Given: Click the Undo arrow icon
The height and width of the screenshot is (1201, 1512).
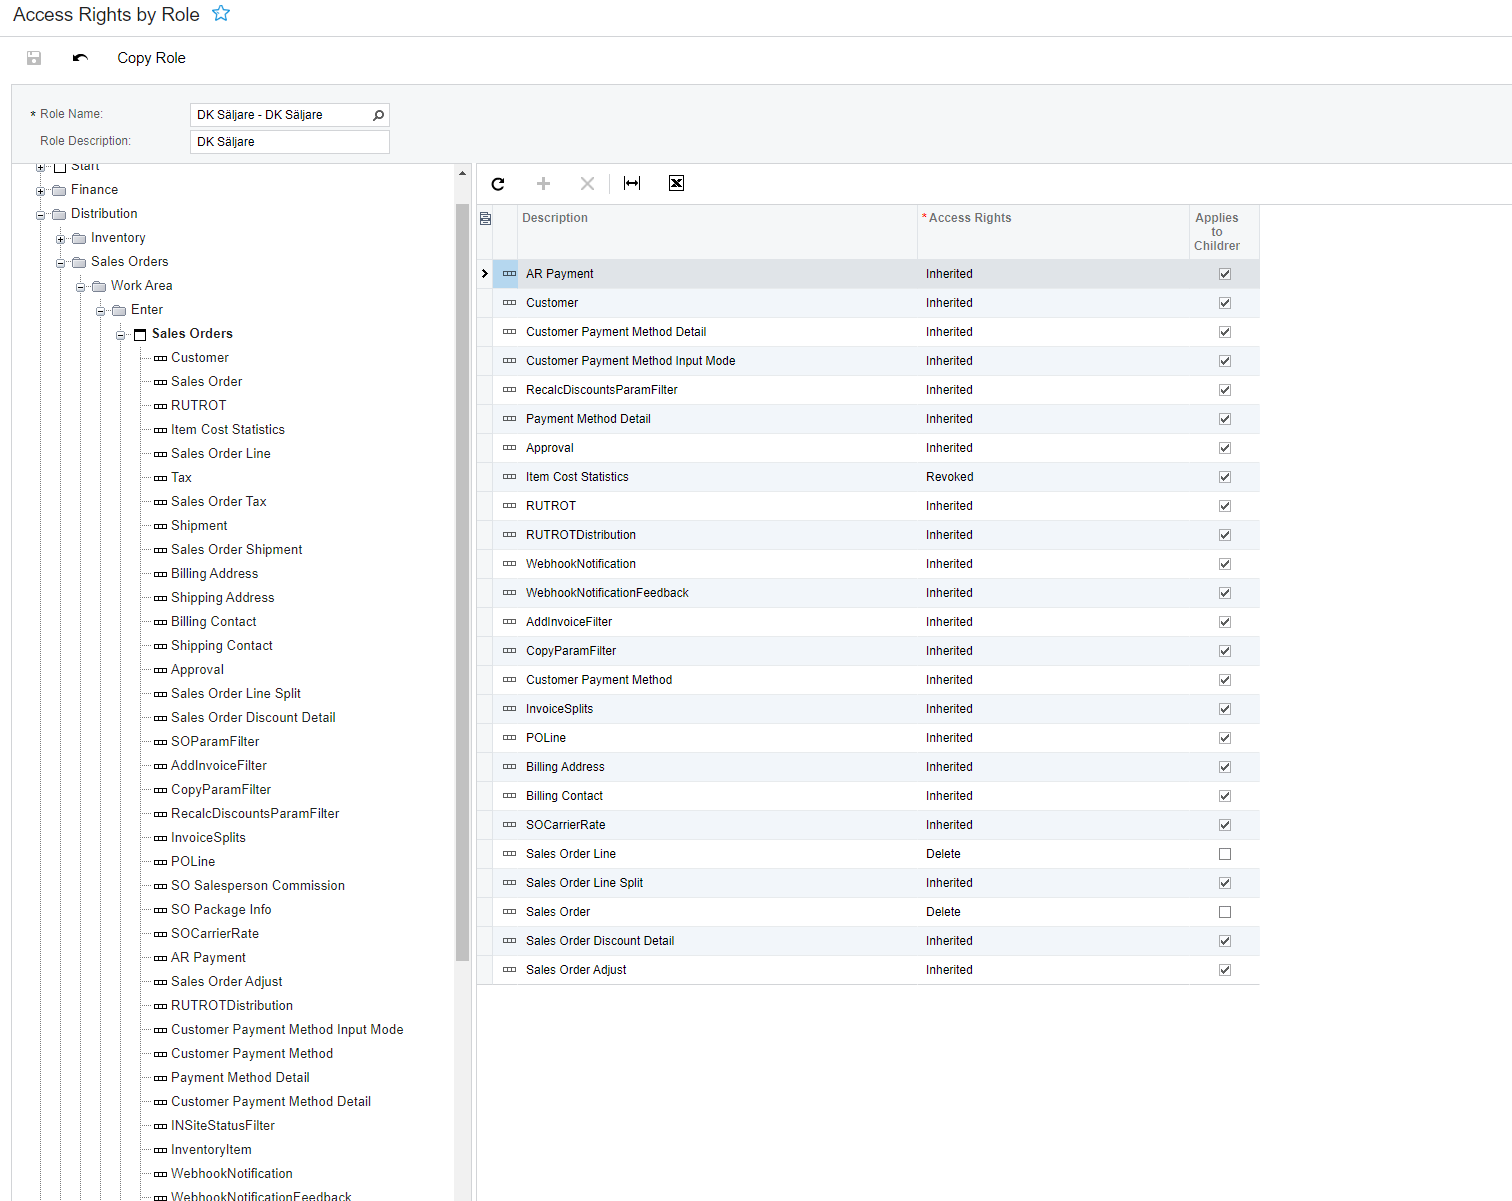Looking at the screenshot, I should tap(80, 58).
